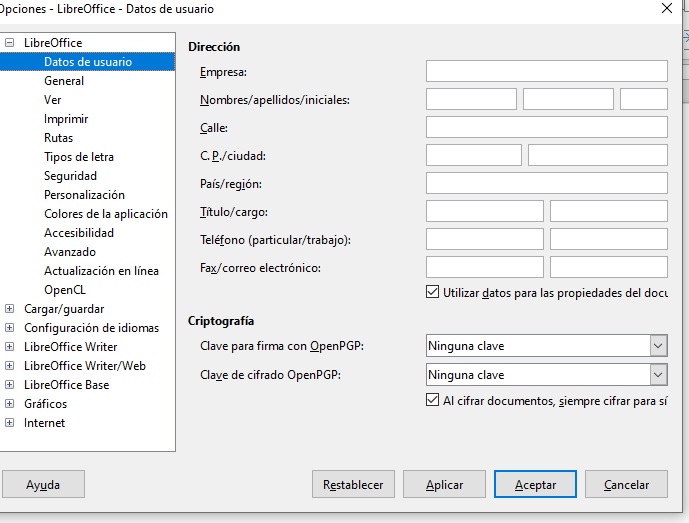Select Configuración de idiomas label
The width and height of the screenshot is (689, 523).
91,328
